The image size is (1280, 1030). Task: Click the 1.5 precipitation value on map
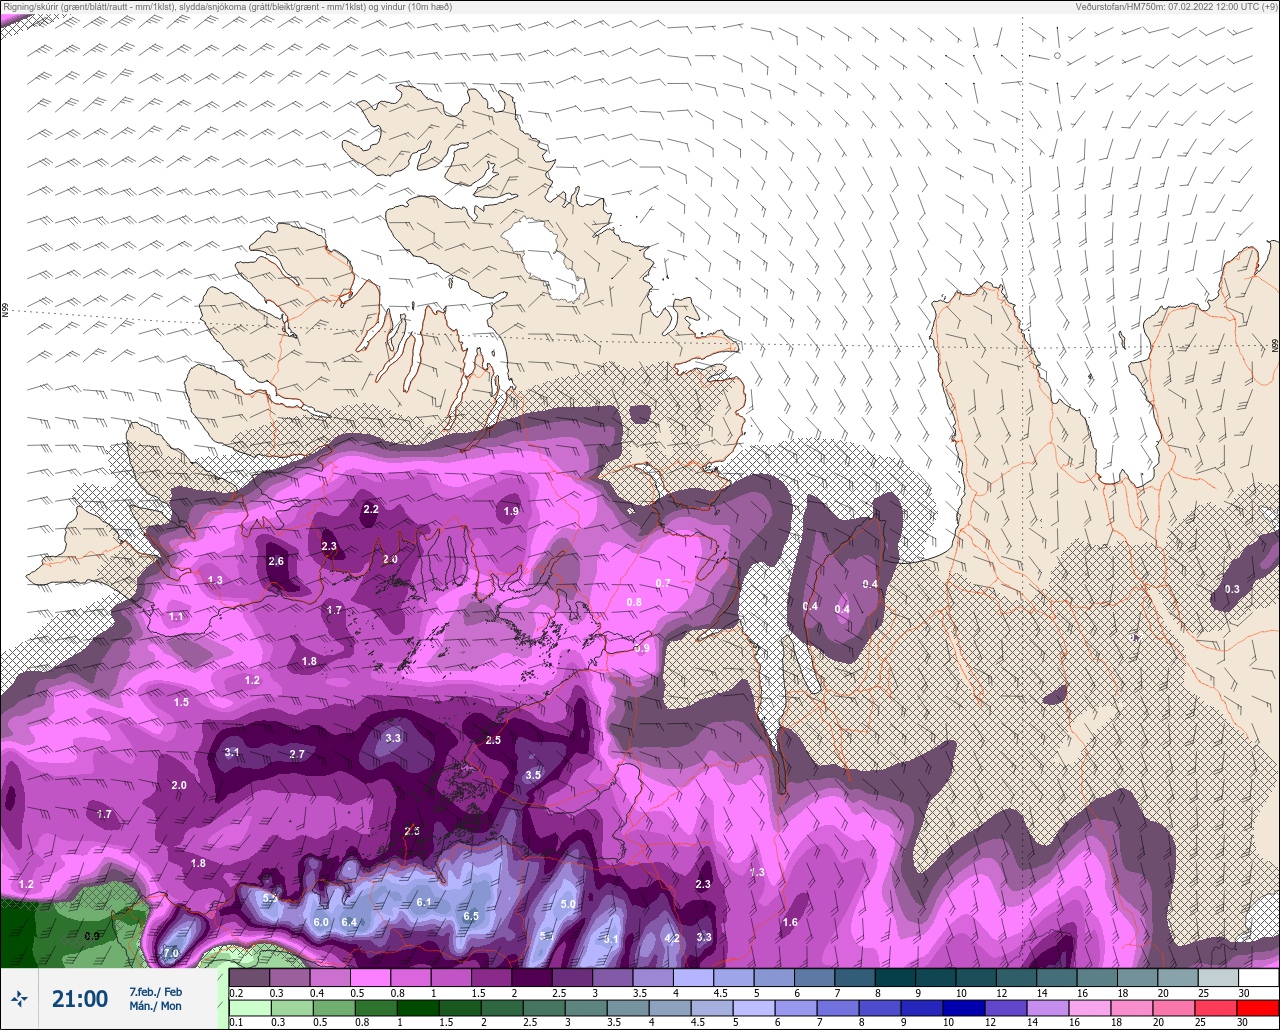(181, 702)
